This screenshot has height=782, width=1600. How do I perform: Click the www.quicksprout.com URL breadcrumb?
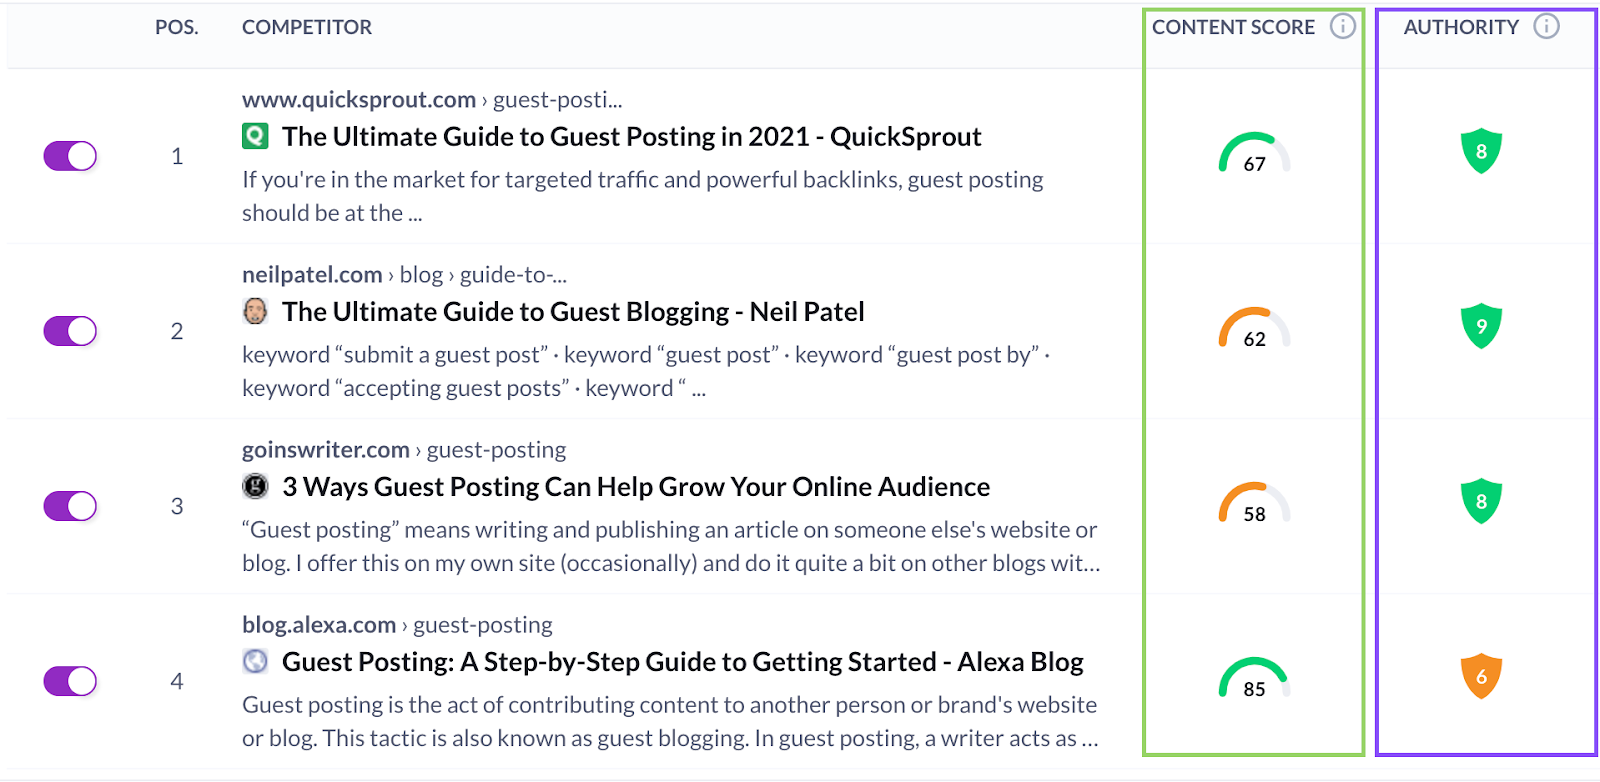(432, 100)
